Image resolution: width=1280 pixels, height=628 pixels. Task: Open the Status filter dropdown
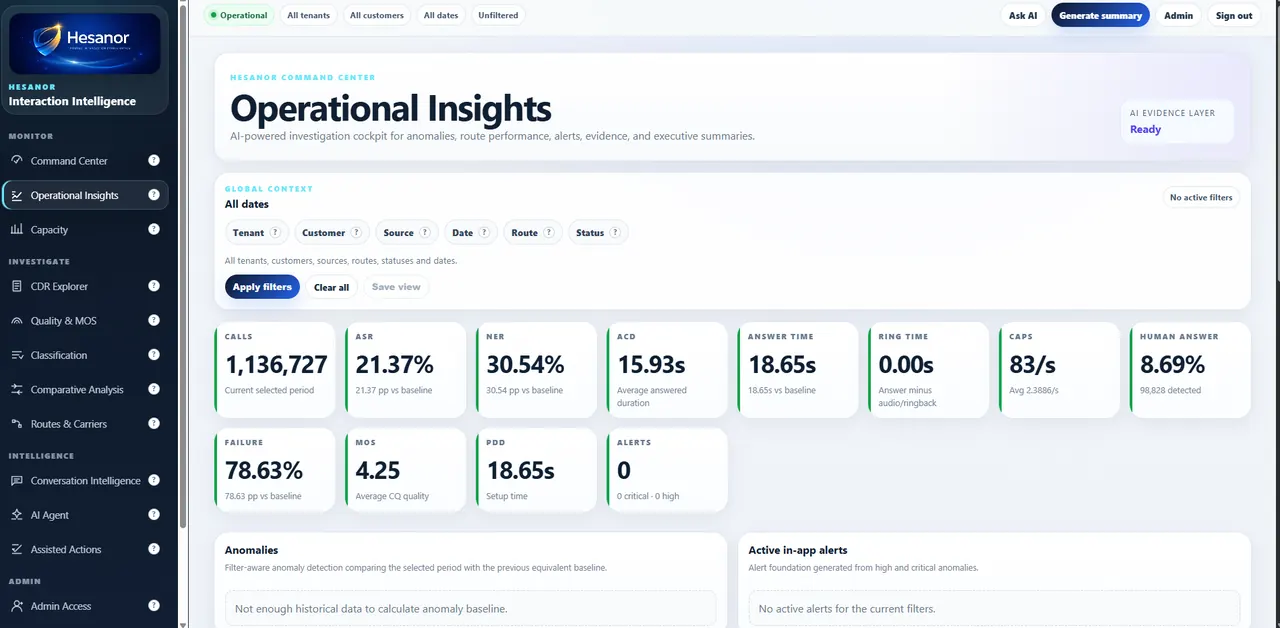[598, 233]
